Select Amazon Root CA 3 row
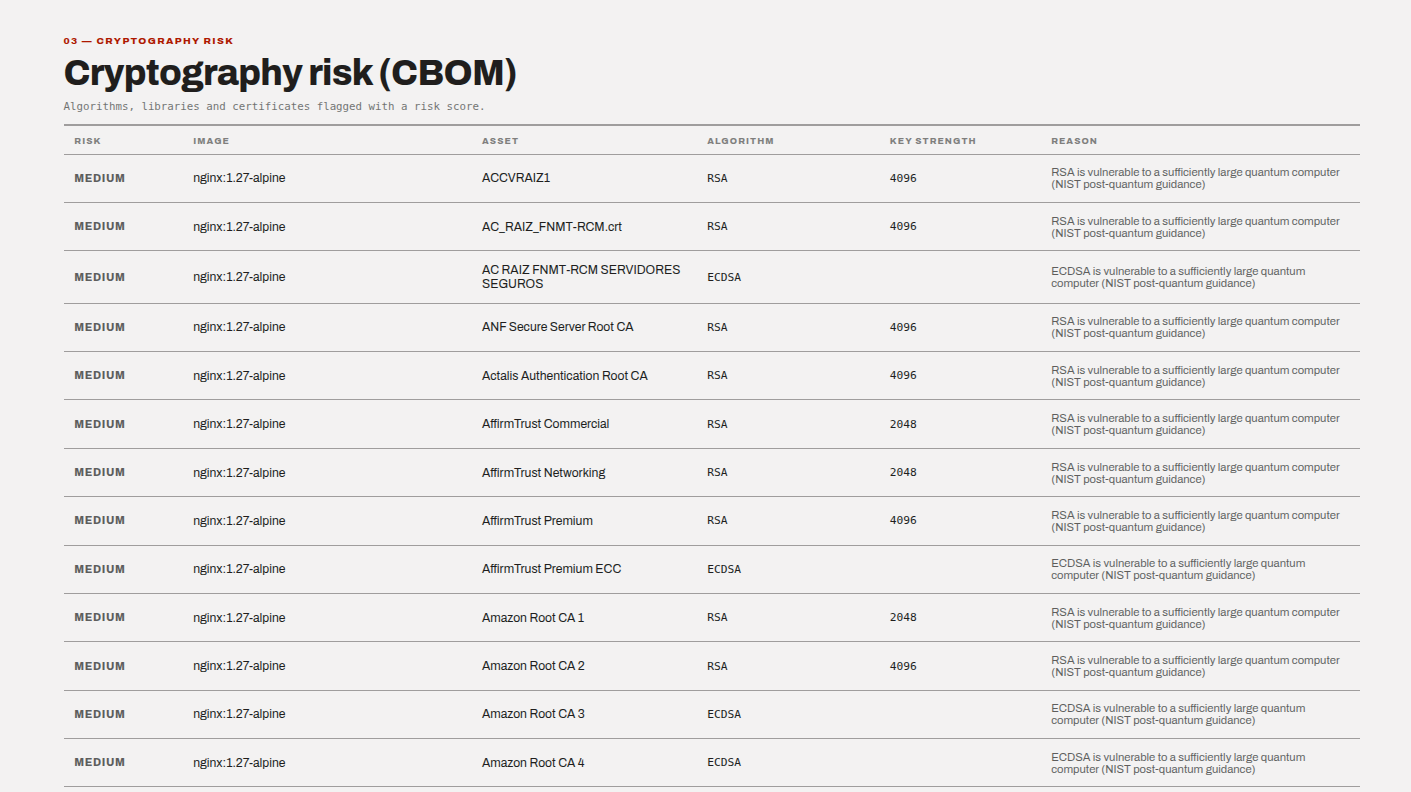 click(x=711, y=714)
